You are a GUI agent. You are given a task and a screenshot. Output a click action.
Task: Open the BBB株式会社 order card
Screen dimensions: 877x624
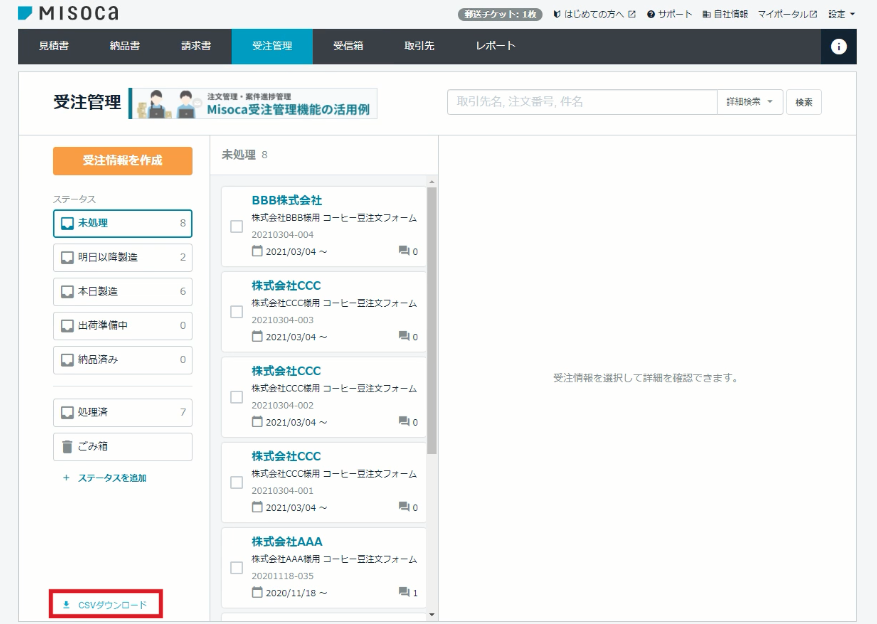324,226
